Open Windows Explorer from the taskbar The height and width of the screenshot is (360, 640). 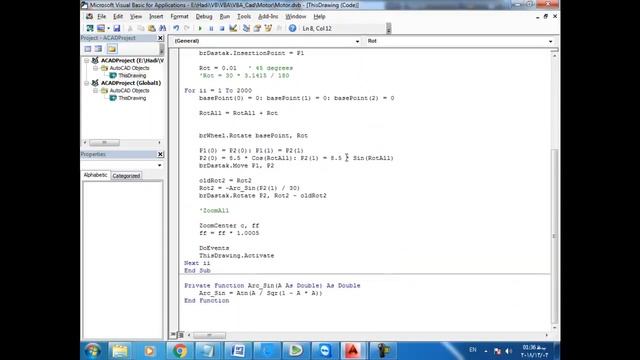120,351
